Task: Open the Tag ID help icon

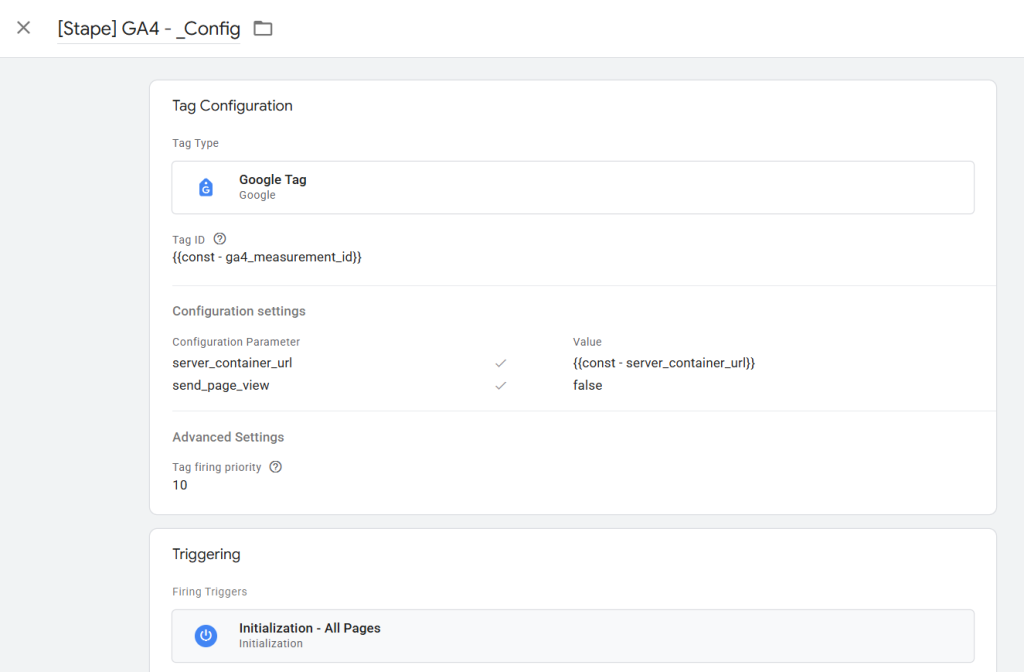Action: 220,239
